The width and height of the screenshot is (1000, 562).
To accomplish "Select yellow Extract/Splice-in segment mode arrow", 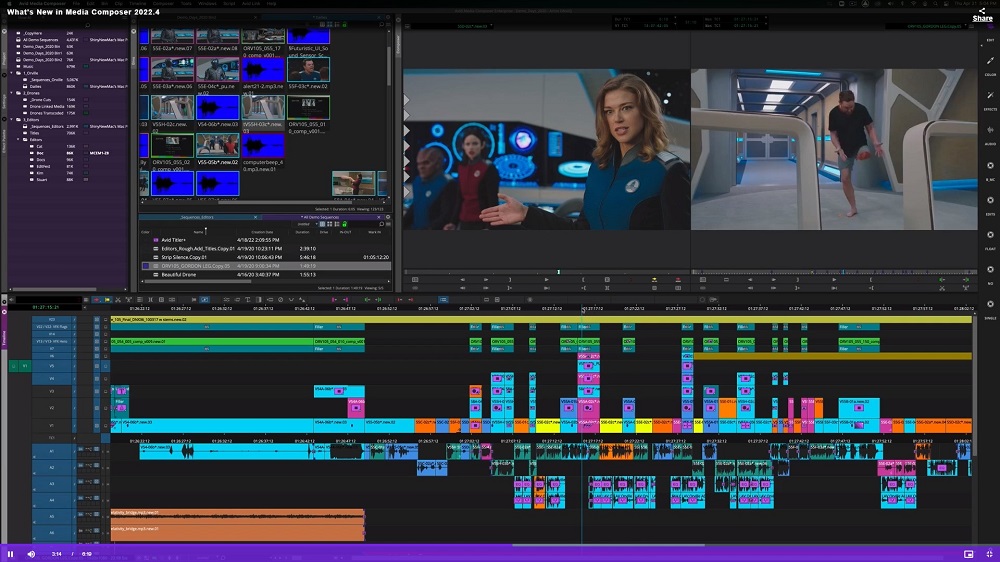I will pyautogui.click(x=107, y=299).
